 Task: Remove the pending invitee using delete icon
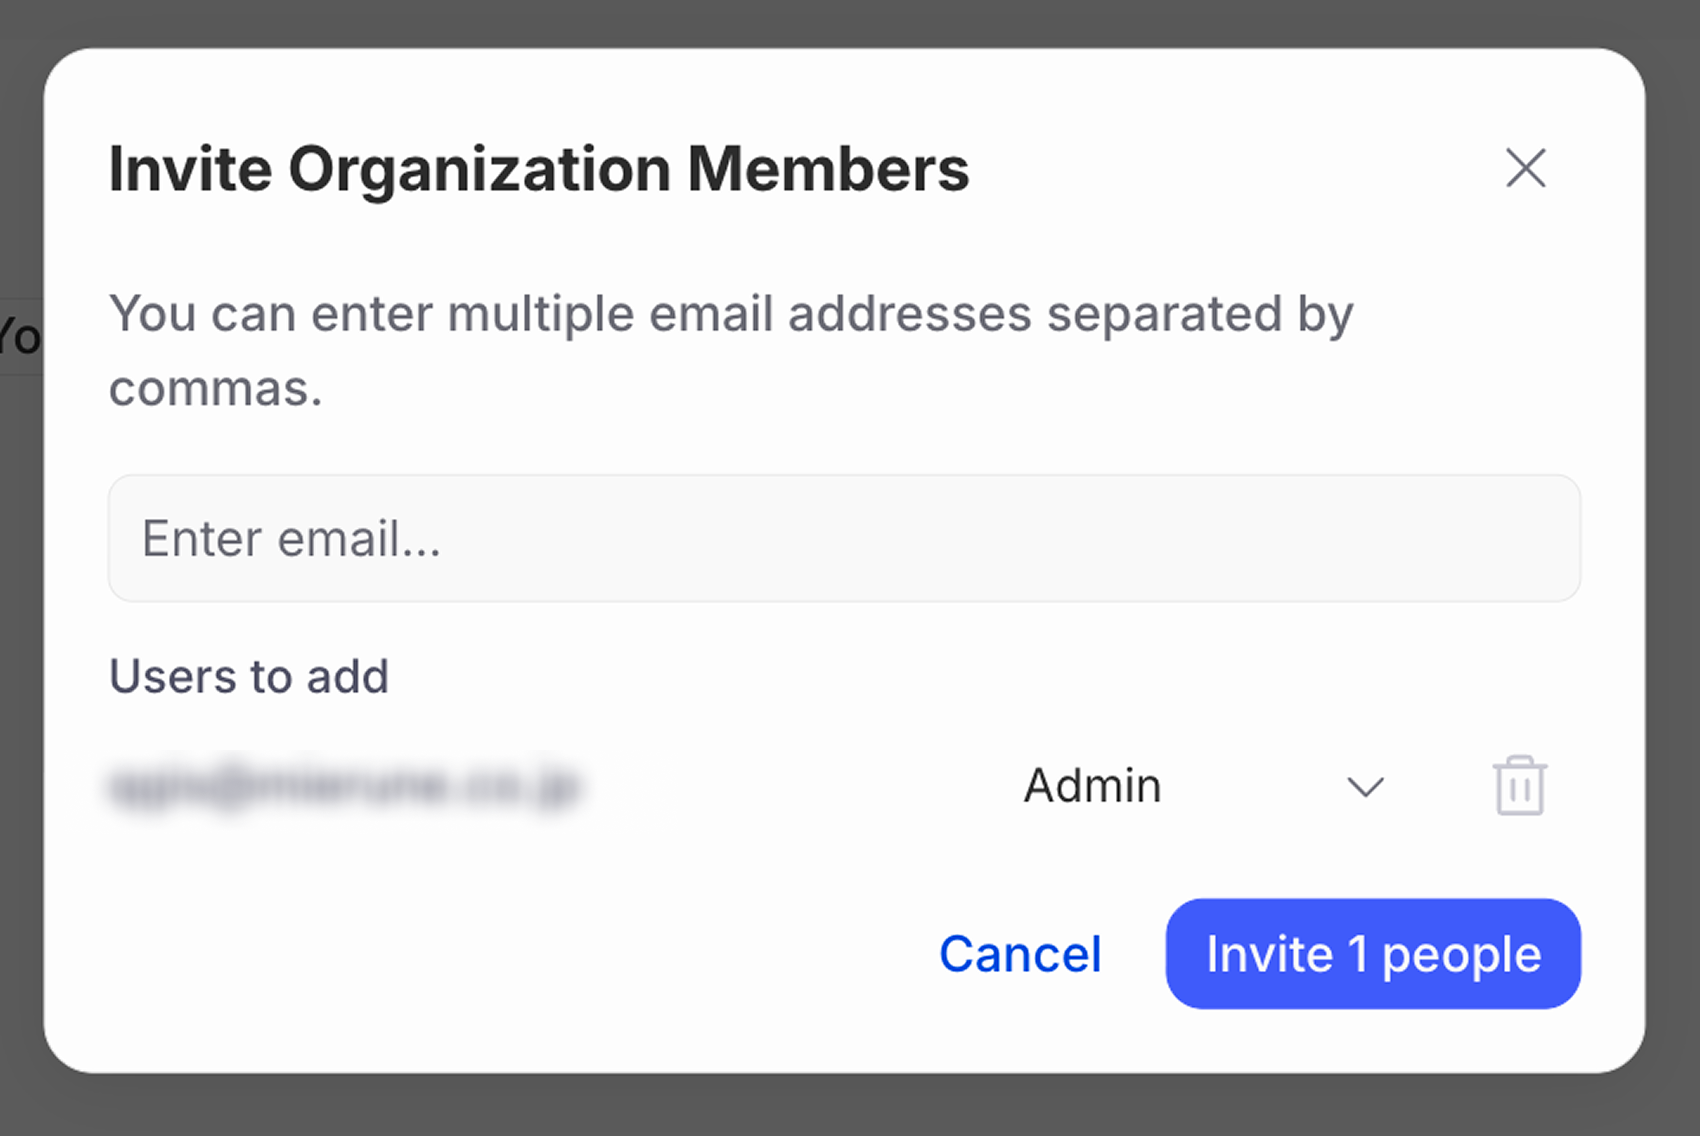[1521, 786]
